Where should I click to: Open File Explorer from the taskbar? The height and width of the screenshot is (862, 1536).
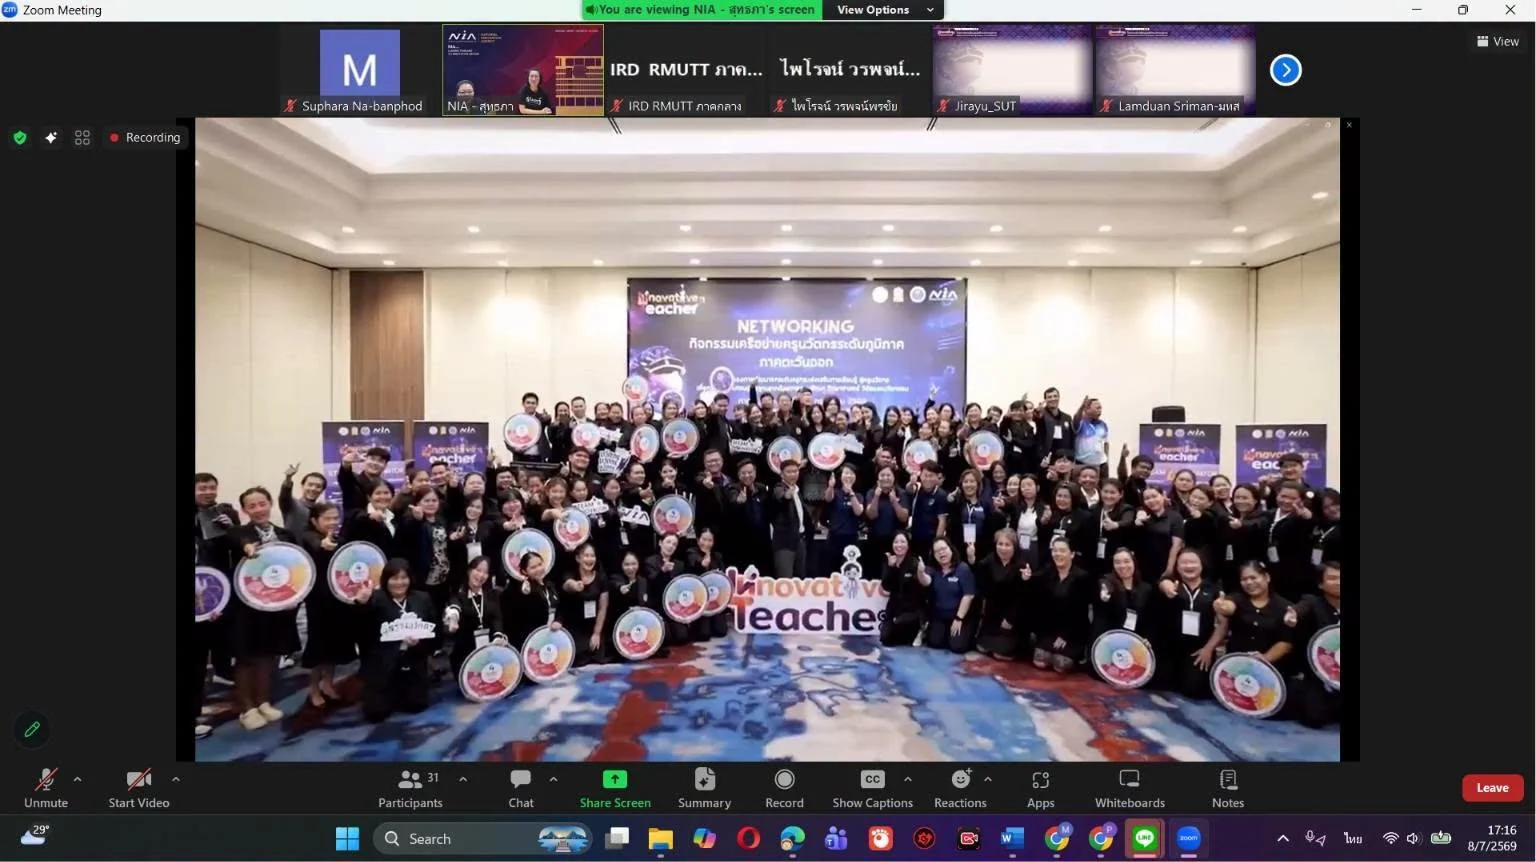tap(660, 838)
